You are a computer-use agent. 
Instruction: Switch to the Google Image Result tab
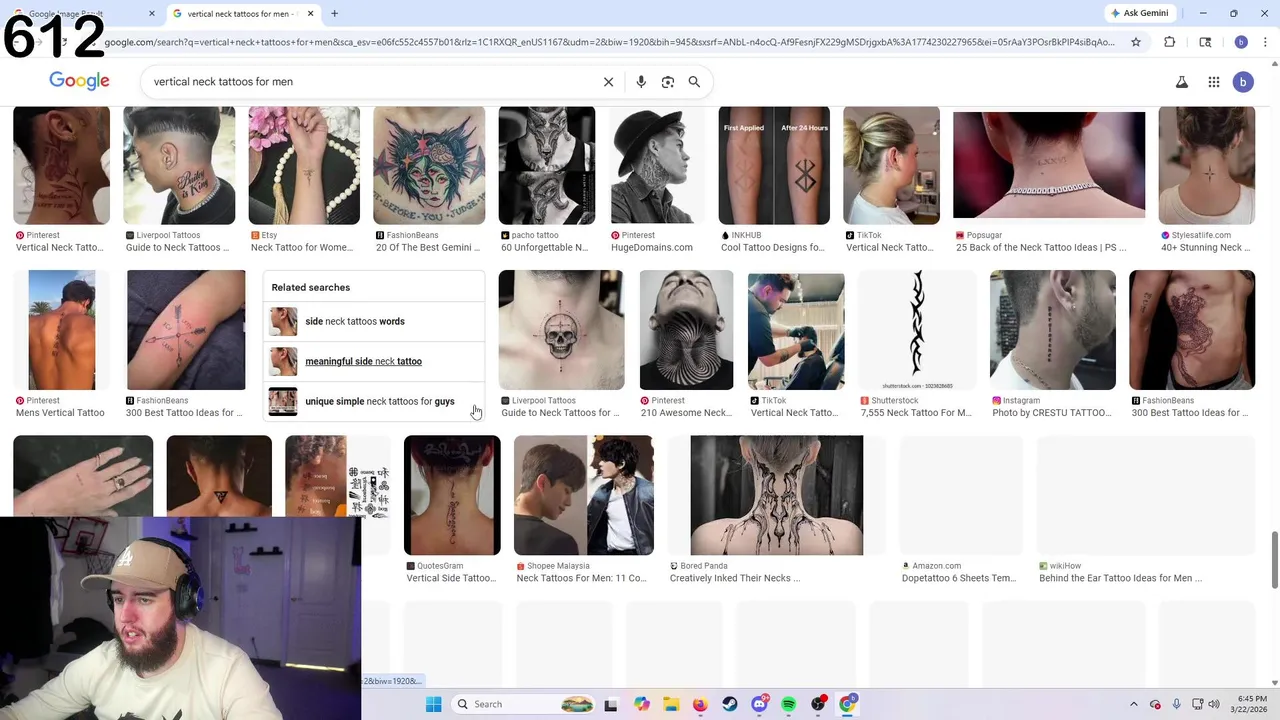(x=80, y=13)
